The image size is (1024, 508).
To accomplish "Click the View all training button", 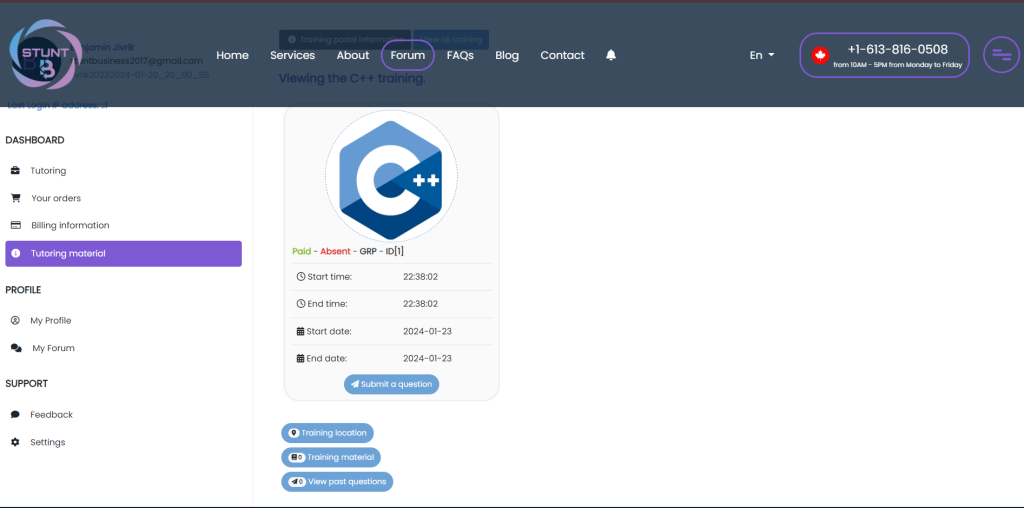I will pos(451,40).
